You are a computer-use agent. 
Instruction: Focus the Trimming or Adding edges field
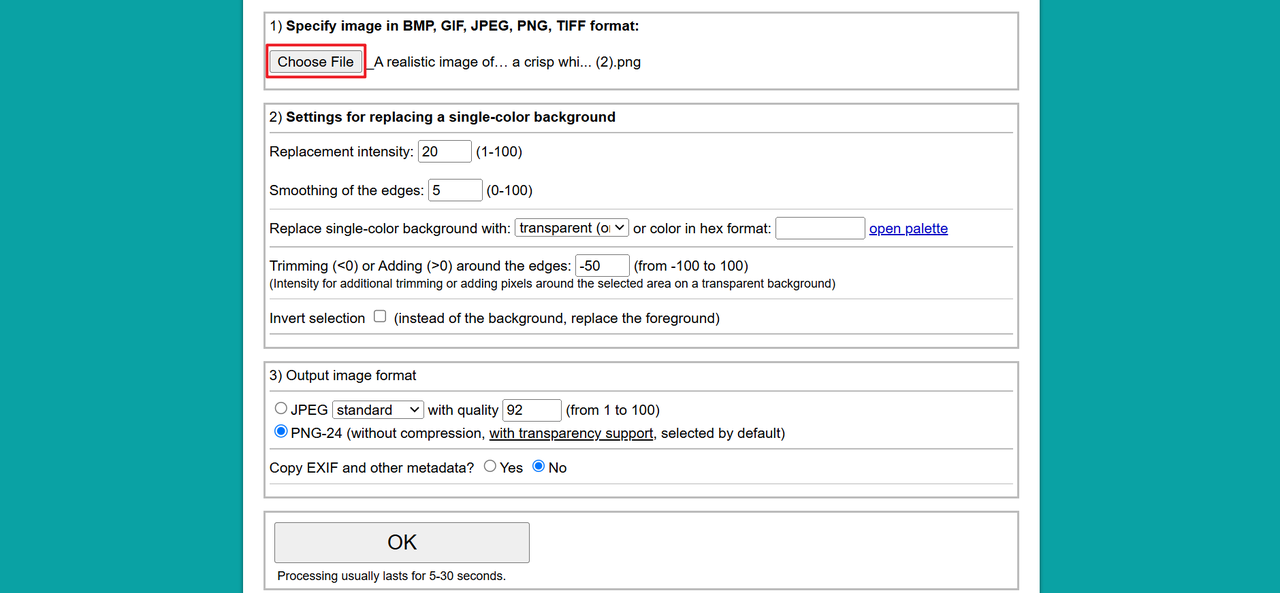[602, 266]
